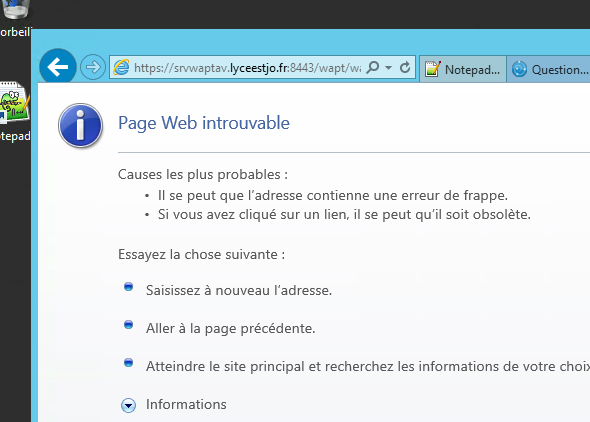590x422 pixels.
Task: Click the blue info circle icon
Action: [x=81, y=125]
